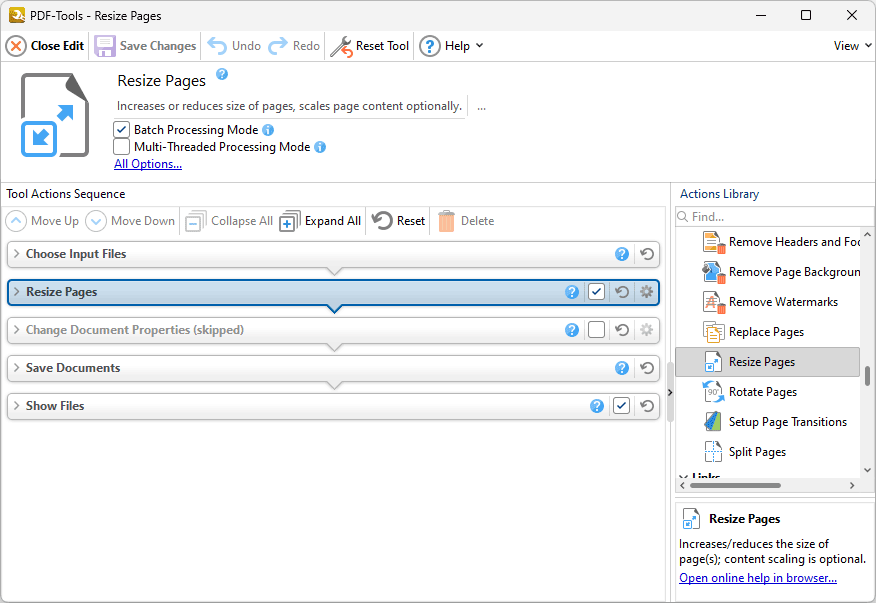The height and width of the screenshot is (603, 876).
Task: Click Save Changes in toolbar
Action: (x=145, y=46)
